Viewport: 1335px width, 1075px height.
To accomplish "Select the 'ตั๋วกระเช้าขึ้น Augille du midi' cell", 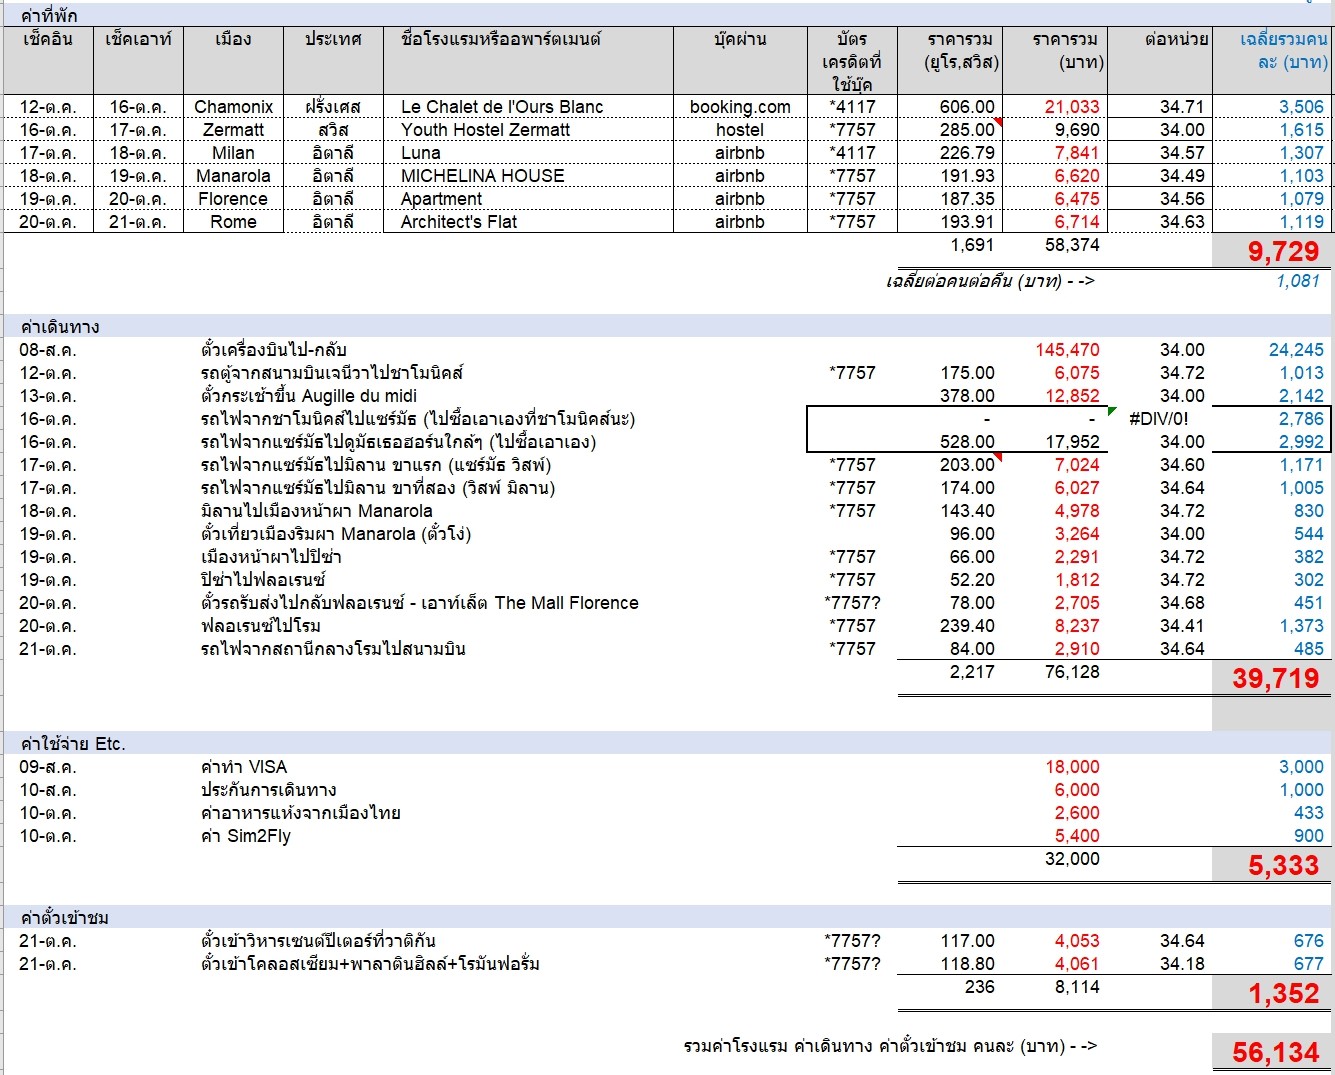I will (309, 396).
